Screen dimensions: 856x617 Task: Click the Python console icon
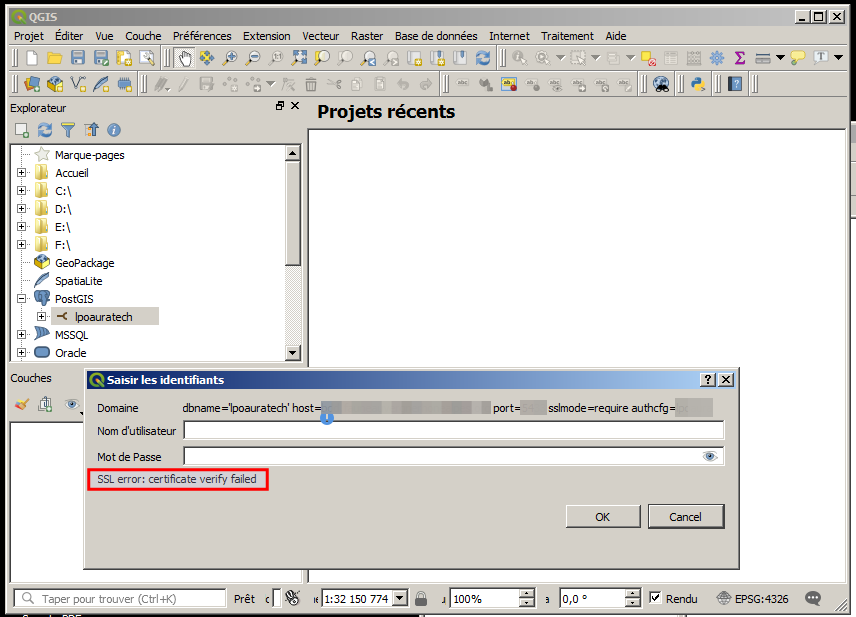coord(698,84)
